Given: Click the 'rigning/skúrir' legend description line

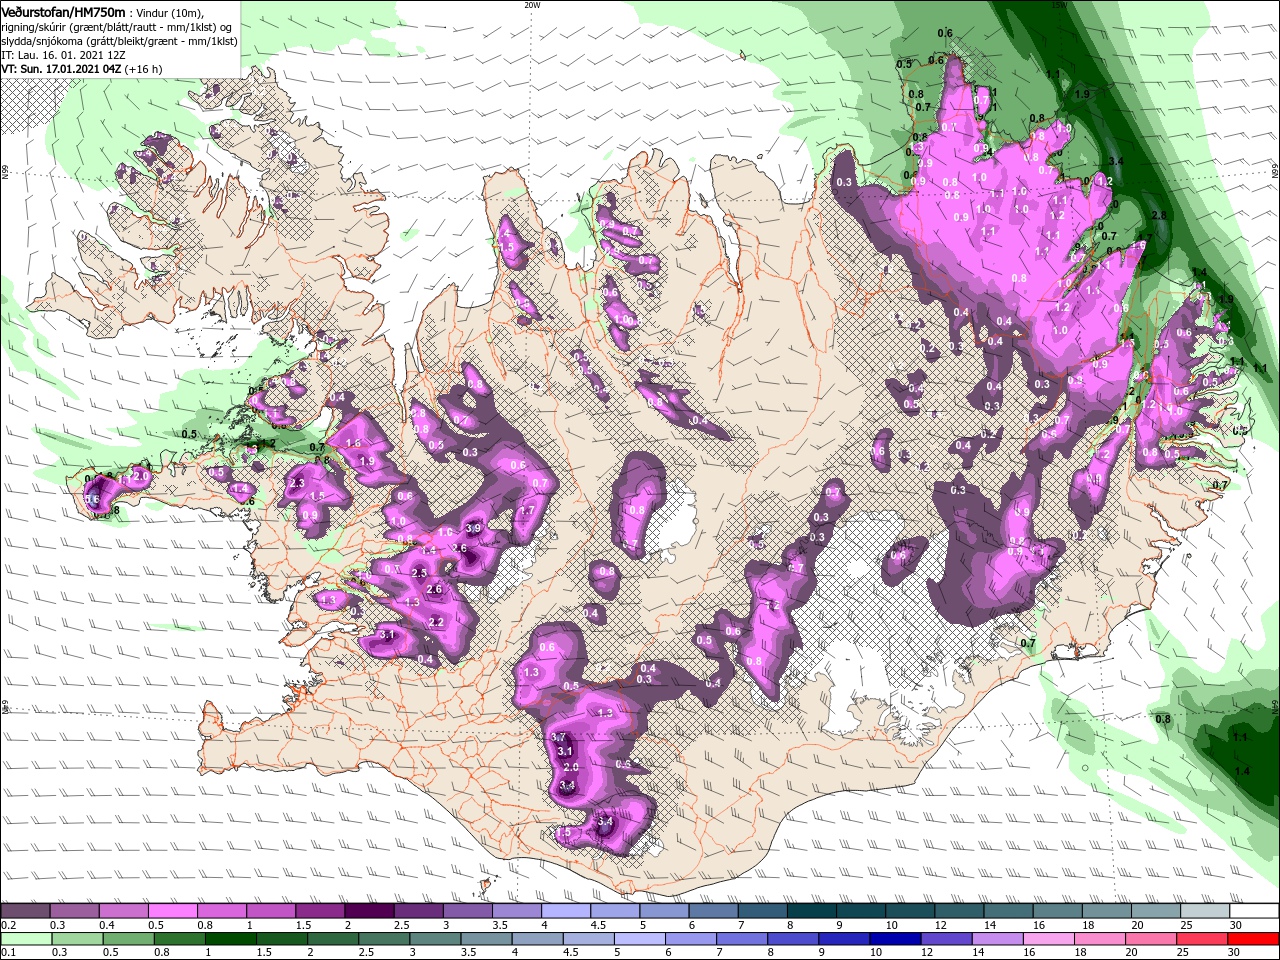Looking at the screenshot, I should (117, 26).
